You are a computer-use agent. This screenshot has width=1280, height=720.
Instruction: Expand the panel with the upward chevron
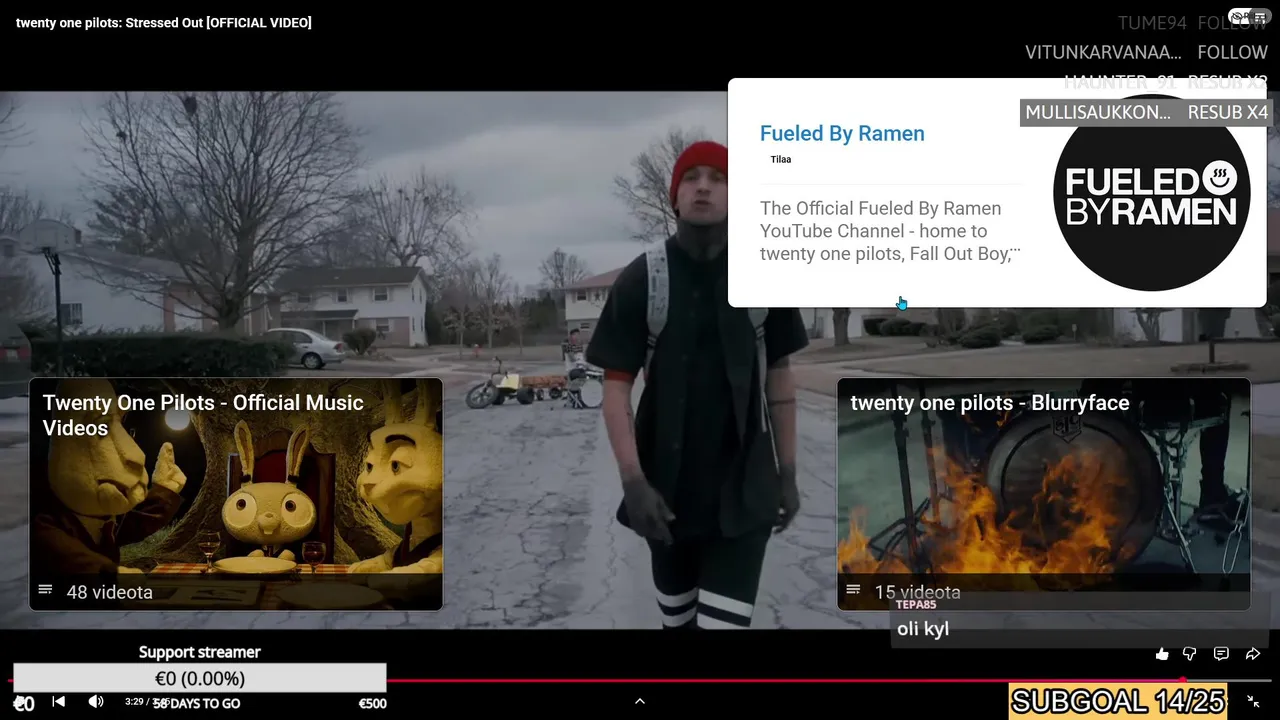[640, 702]
